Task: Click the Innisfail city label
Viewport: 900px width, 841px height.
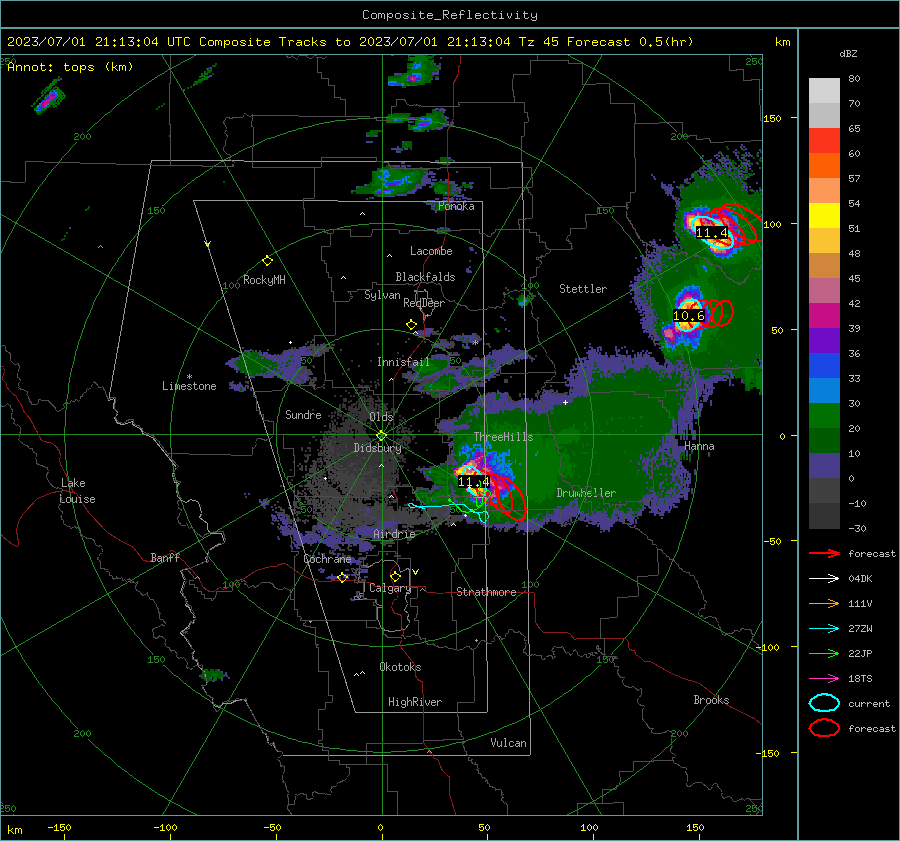Action: click(404, 362)
